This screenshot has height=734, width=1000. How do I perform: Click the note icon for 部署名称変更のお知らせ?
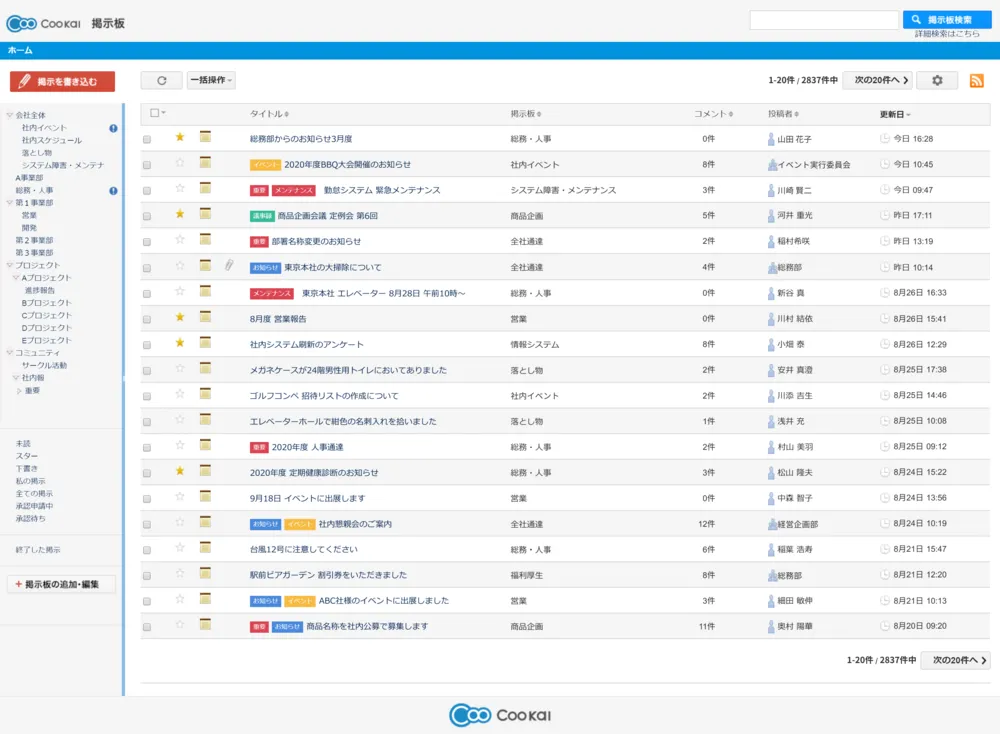[205, 239]
